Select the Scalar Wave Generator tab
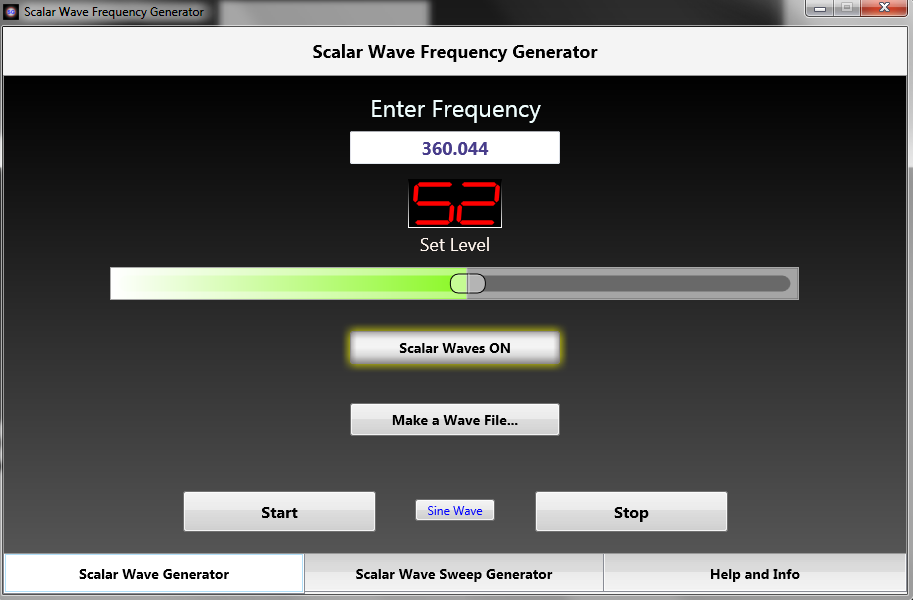 point(153,574)
